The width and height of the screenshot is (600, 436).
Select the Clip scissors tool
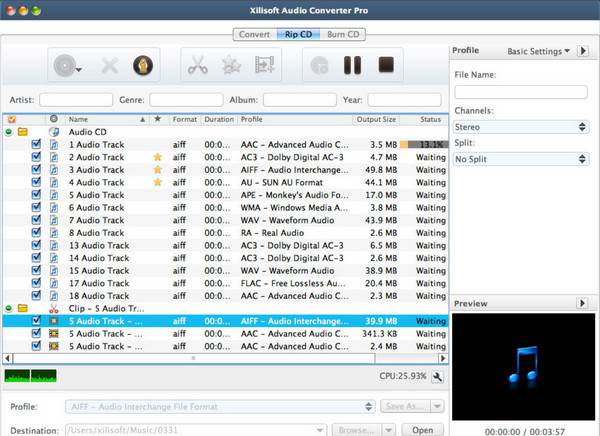pos(197,65)
